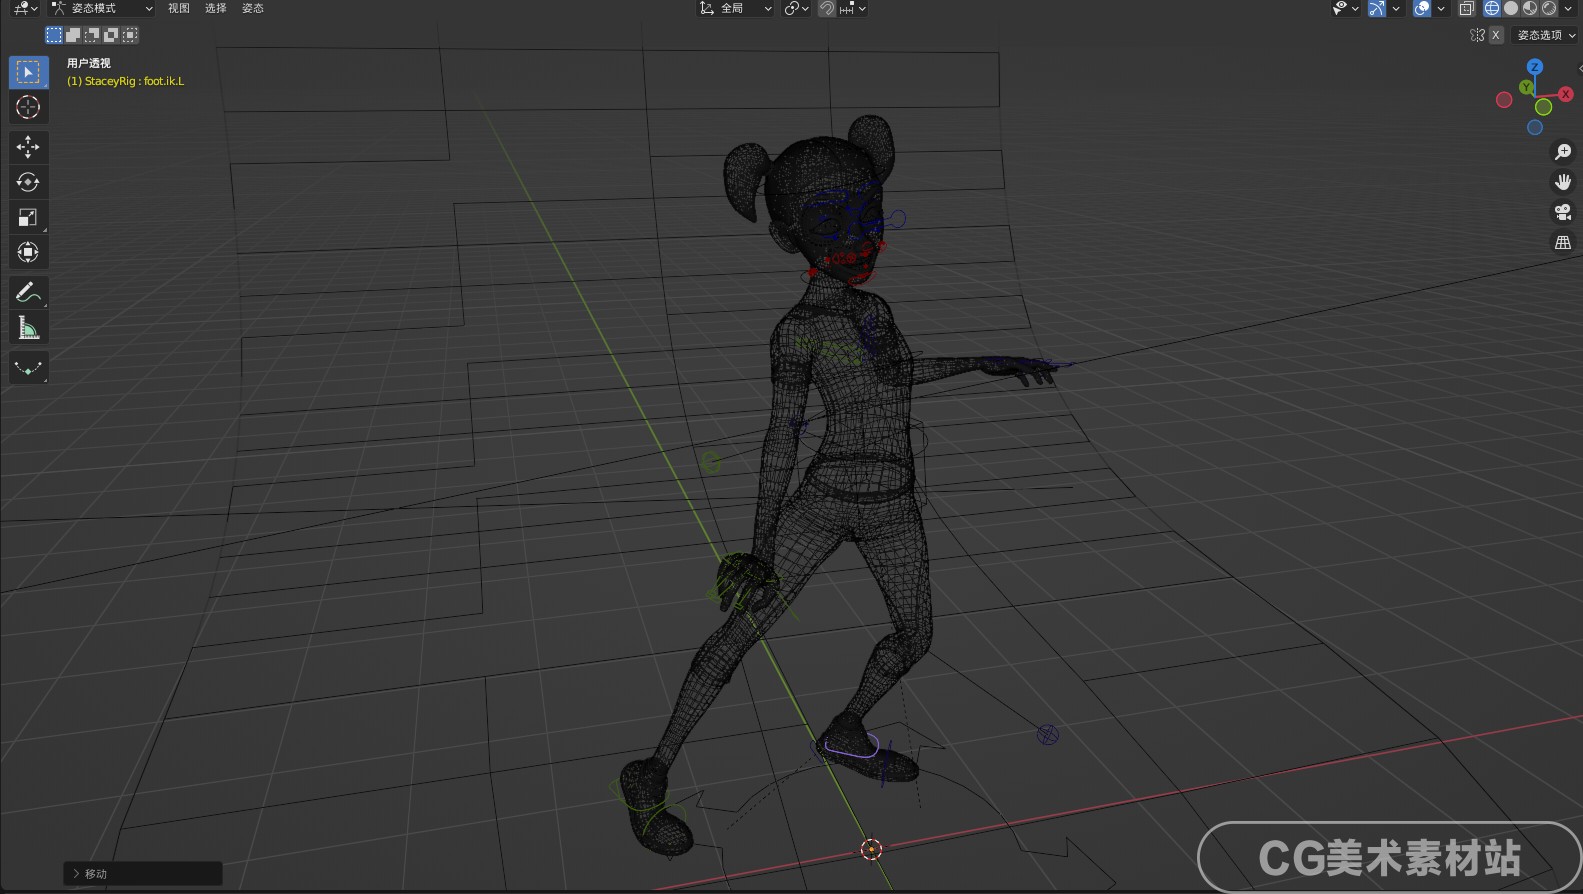Open the 姿态 menu
The image size is (1583, 894).
point(253,8)
